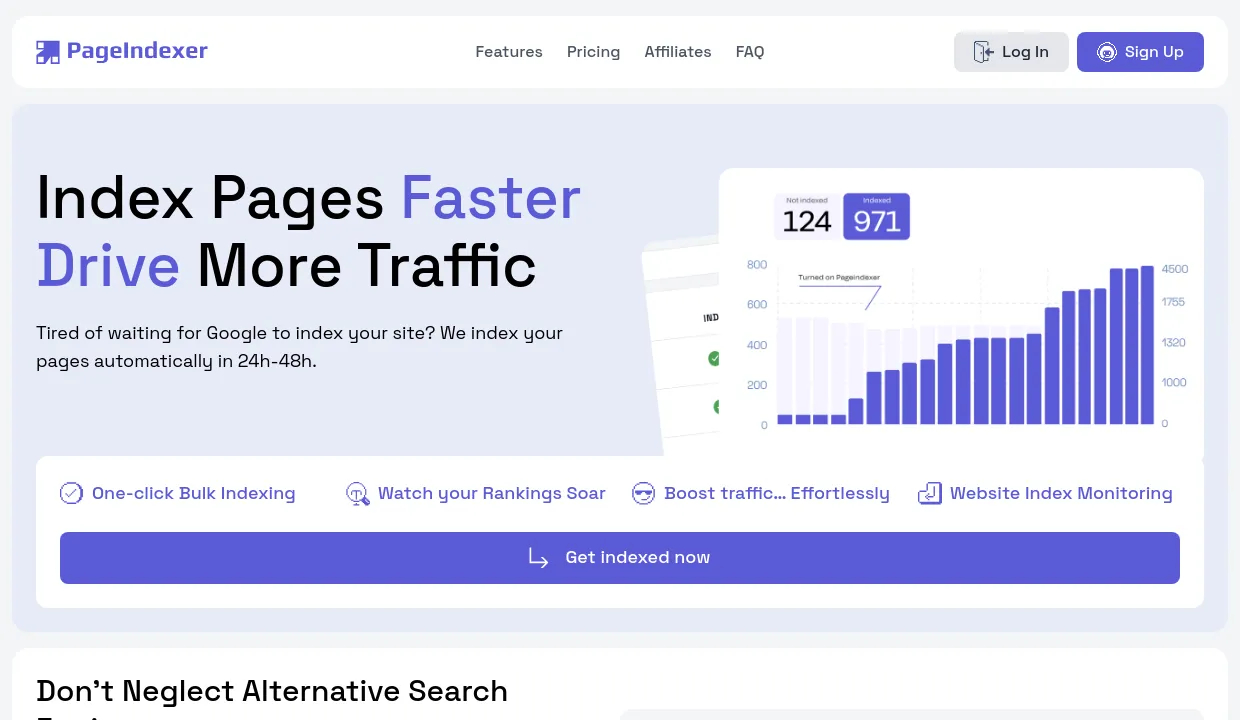
Task: Click the magnifier icon next to Watch your Rankings Soar
Action: [x=357, y=493]
